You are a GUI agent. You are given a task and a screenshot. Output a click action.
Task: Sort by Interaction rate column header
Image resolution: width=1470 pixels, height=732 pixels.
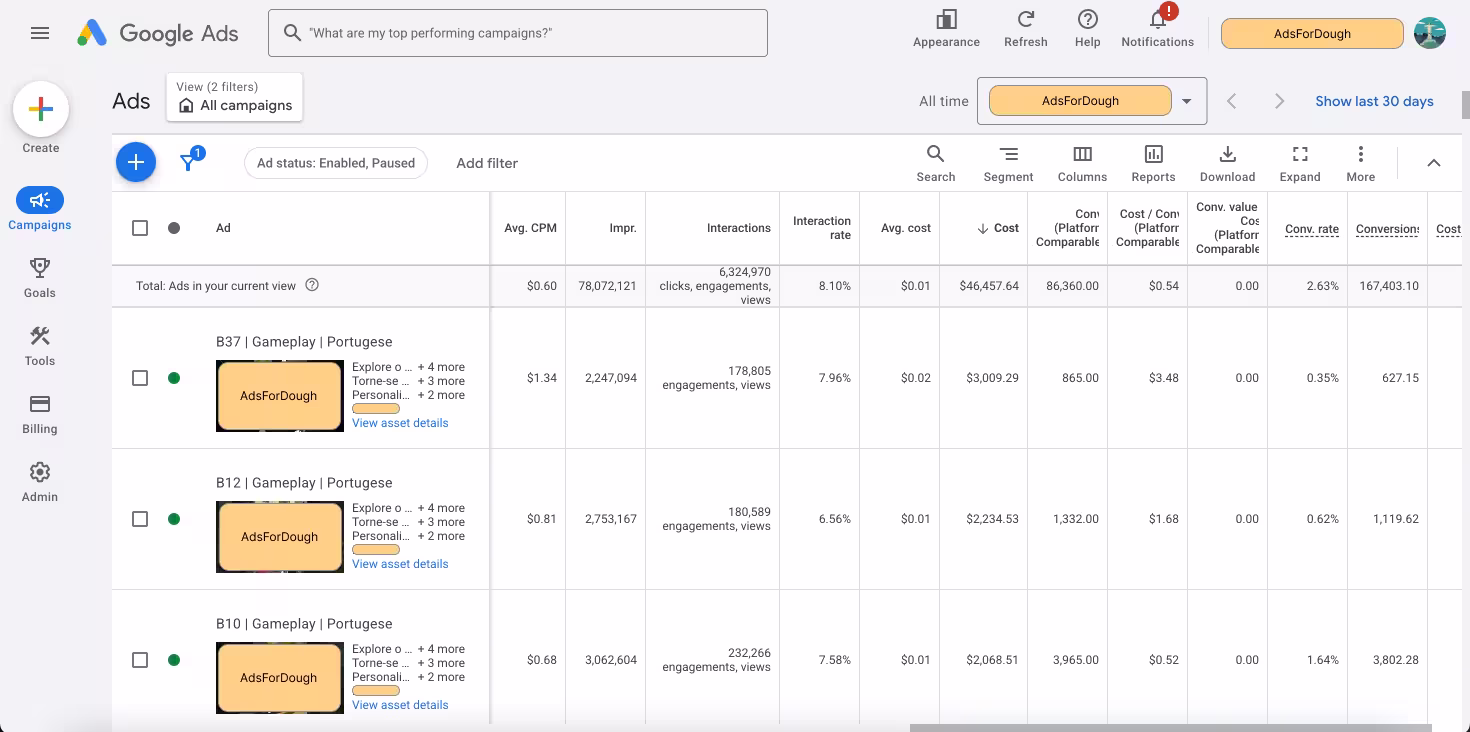[x=822, y=228]
